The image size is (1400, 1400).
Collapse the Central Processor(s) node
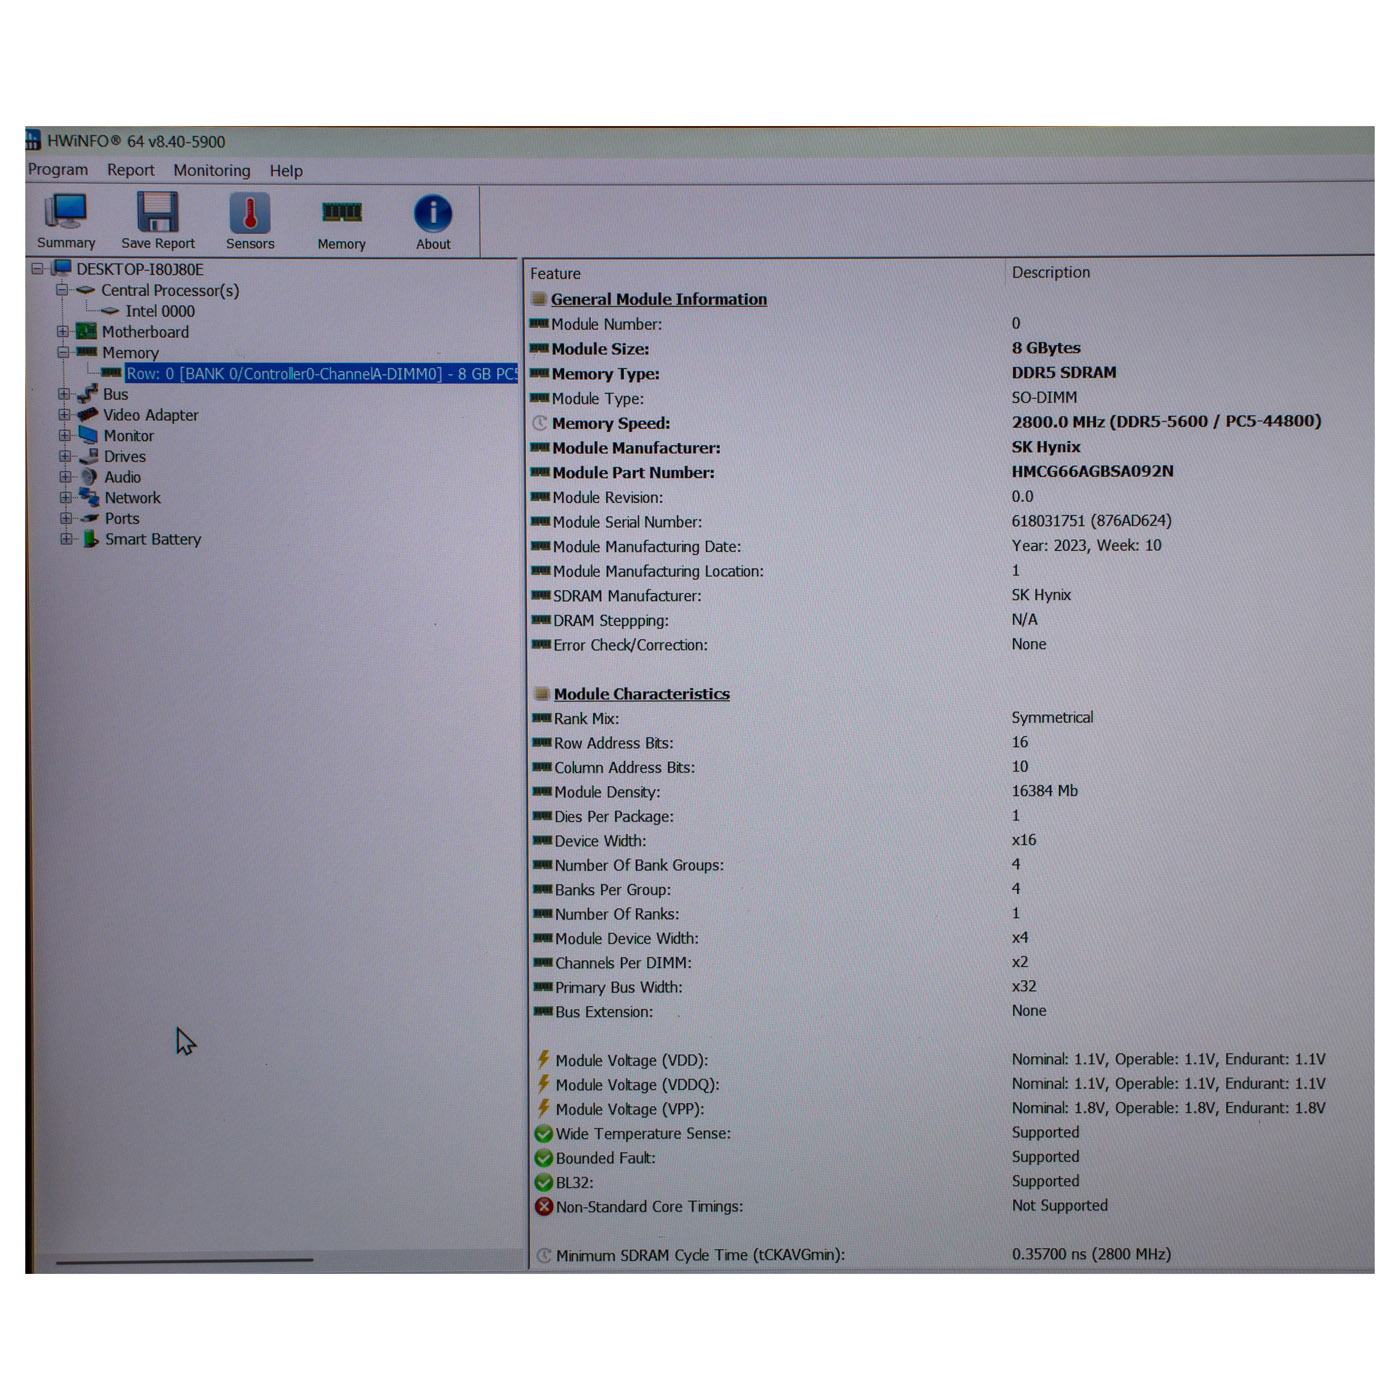(x=62, y=291)
